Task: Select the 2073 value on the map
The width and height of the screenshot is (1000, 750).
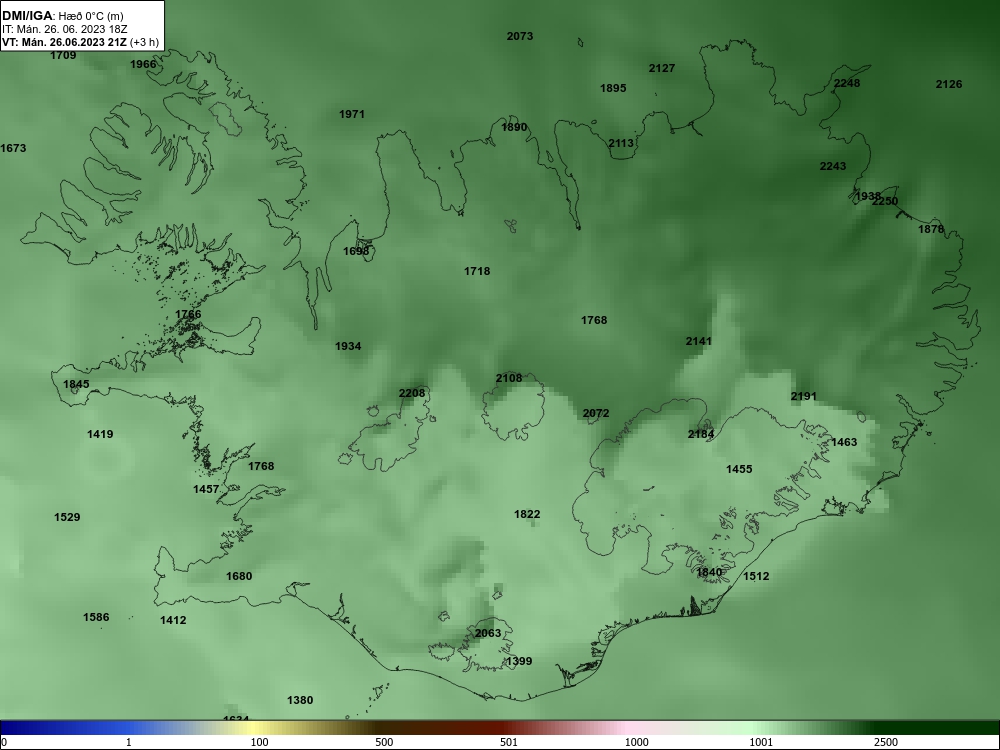Action: point(520,36)
